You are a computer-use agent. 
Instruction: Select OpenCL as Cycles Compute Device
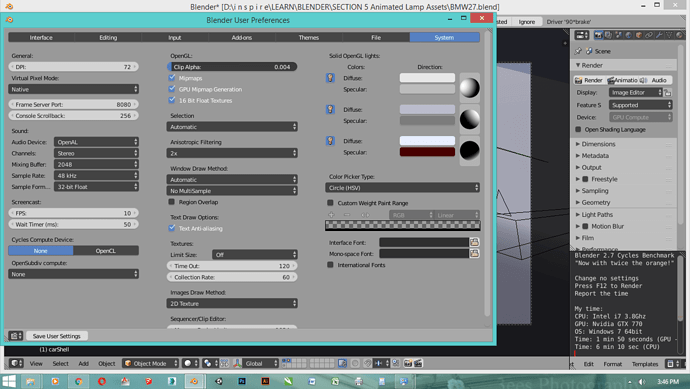click(106, 250)
